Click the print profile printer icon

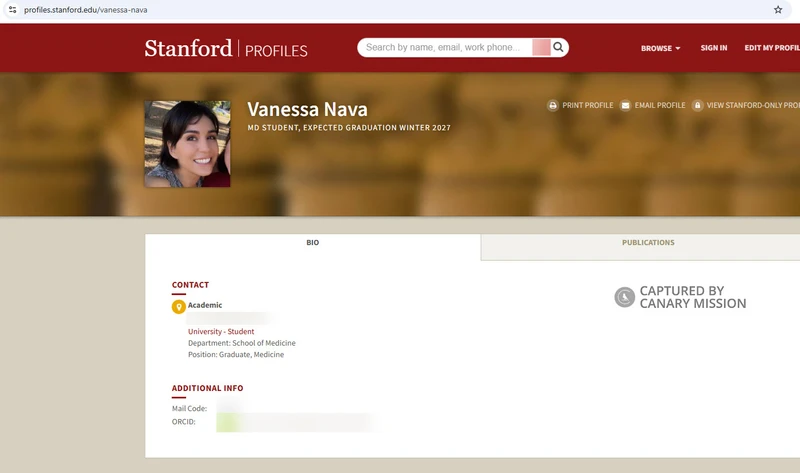pos(553,105)
